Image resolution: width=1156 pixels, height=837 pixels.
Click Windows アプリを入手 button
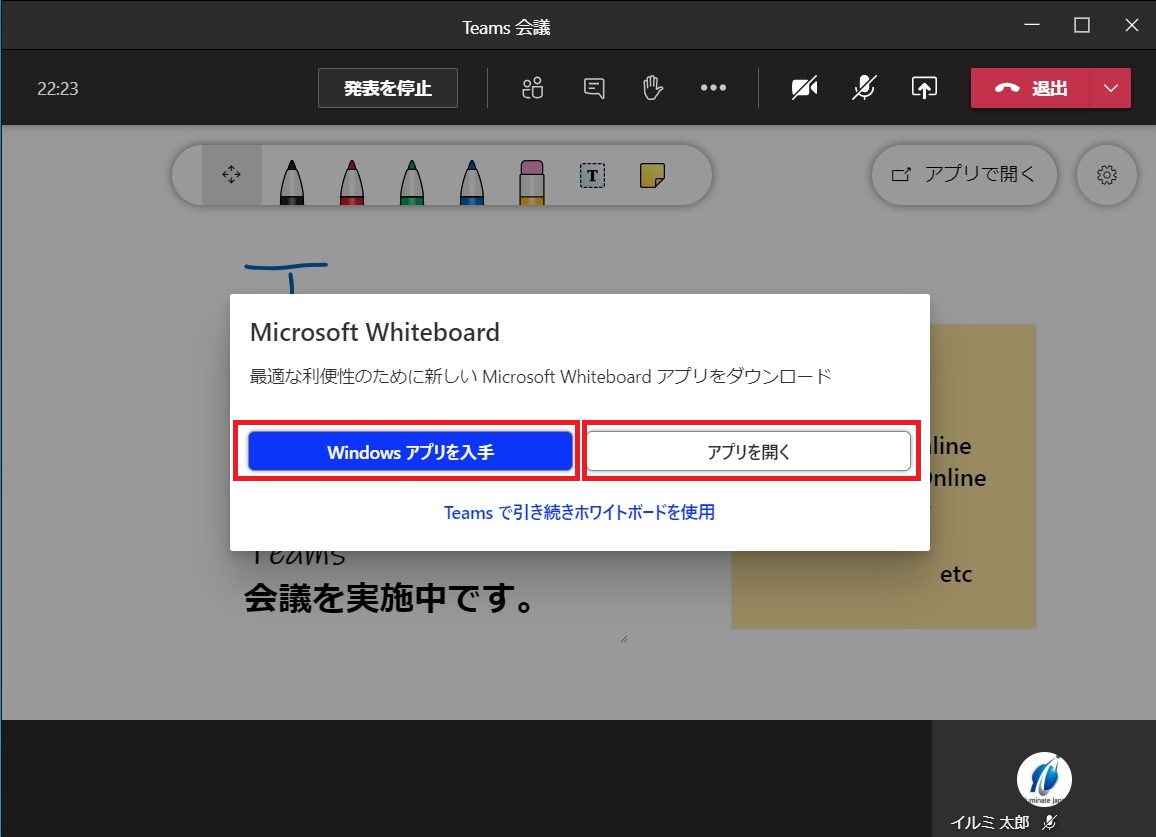[410, 451]
